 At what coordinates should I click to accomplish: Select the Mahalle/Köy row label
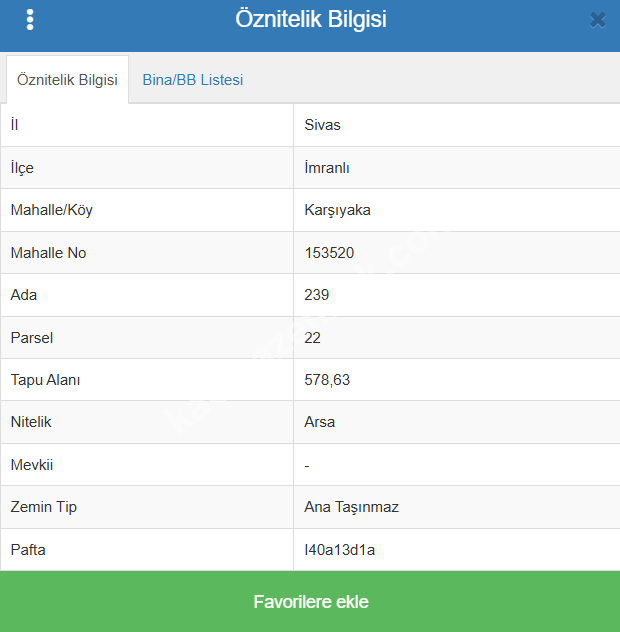pyautogui.click(x=52, y=210)
